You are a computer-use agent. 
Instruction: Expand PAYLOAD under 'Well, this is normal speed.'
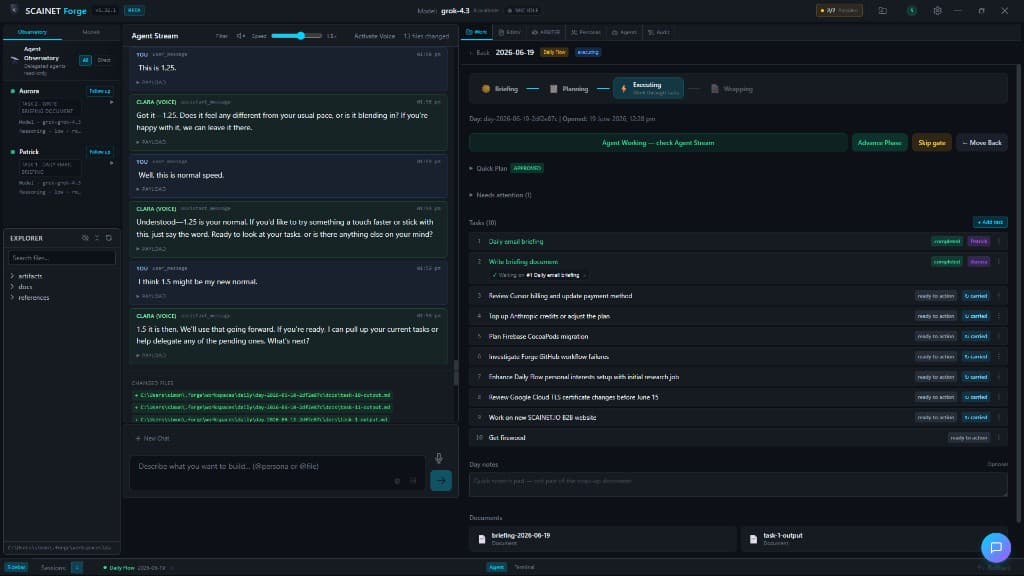coord(152,189)
